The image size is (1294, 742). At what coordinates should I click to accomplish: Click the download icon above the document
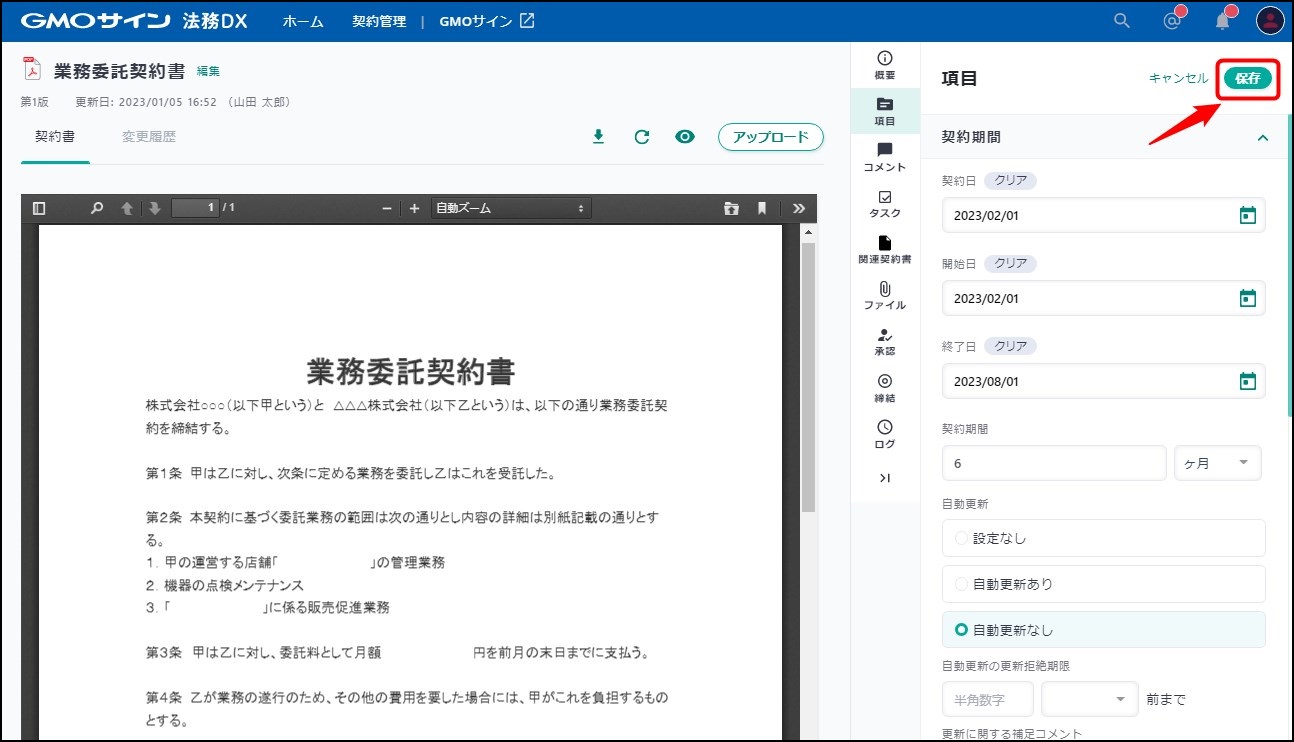click(x=599, y=137)
